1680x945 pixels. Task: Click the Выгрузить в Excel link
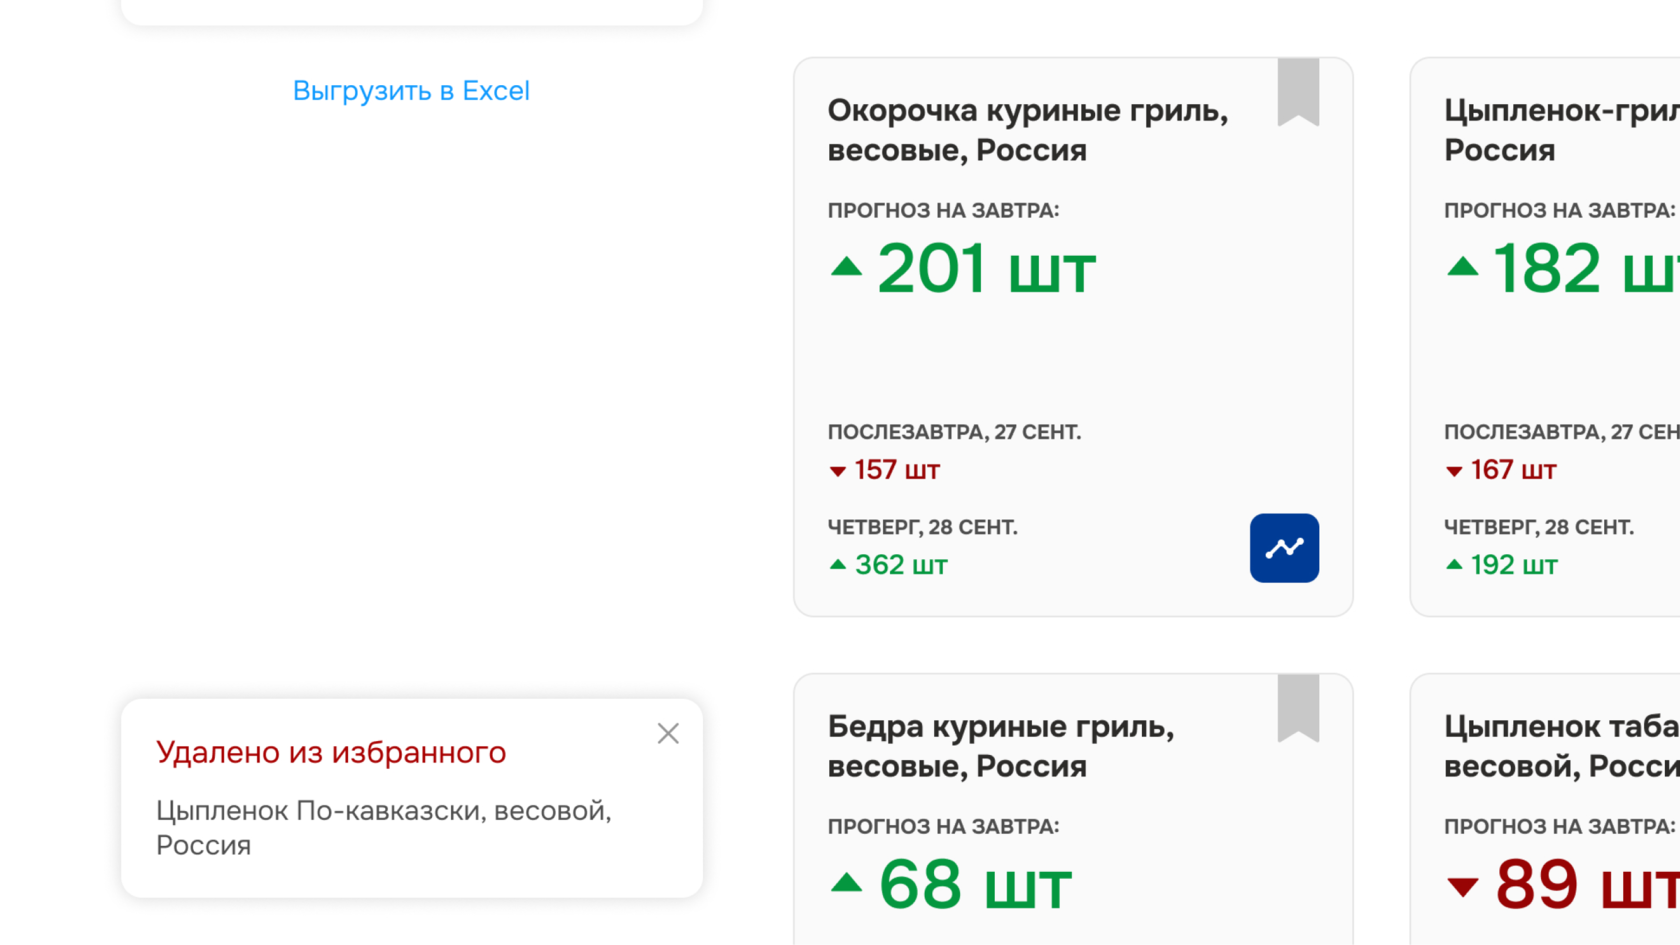(411, 91)
